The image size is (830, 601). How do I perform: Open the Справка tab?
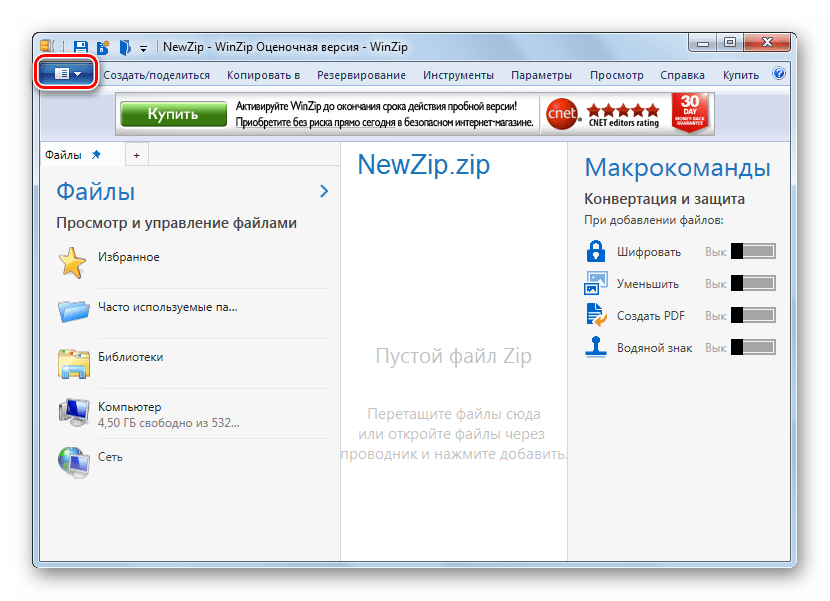coord(682,75)
